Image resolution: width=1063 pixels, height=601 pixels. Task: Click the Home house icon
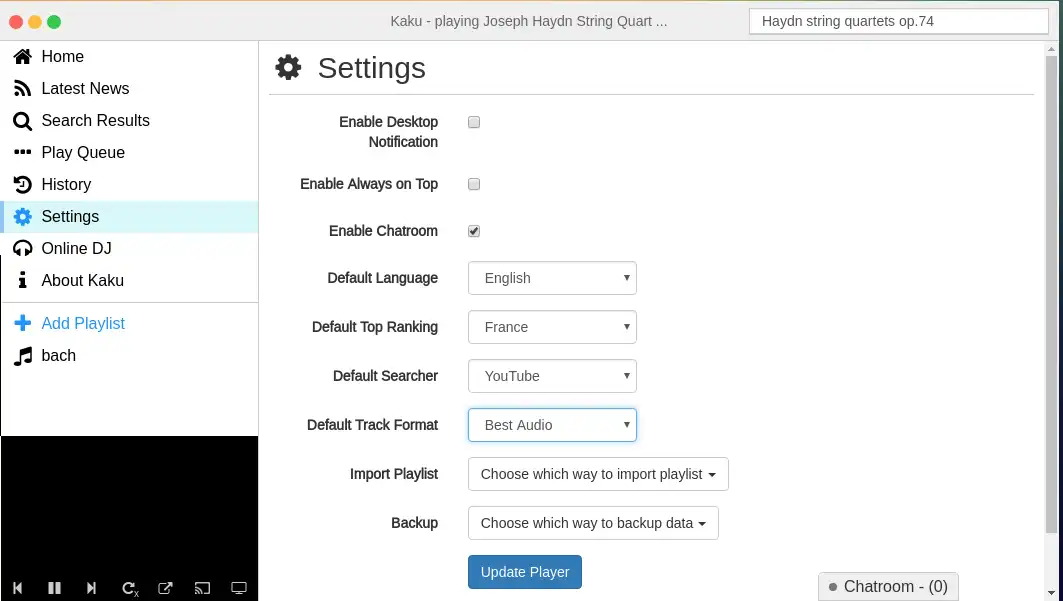(22, 56)
